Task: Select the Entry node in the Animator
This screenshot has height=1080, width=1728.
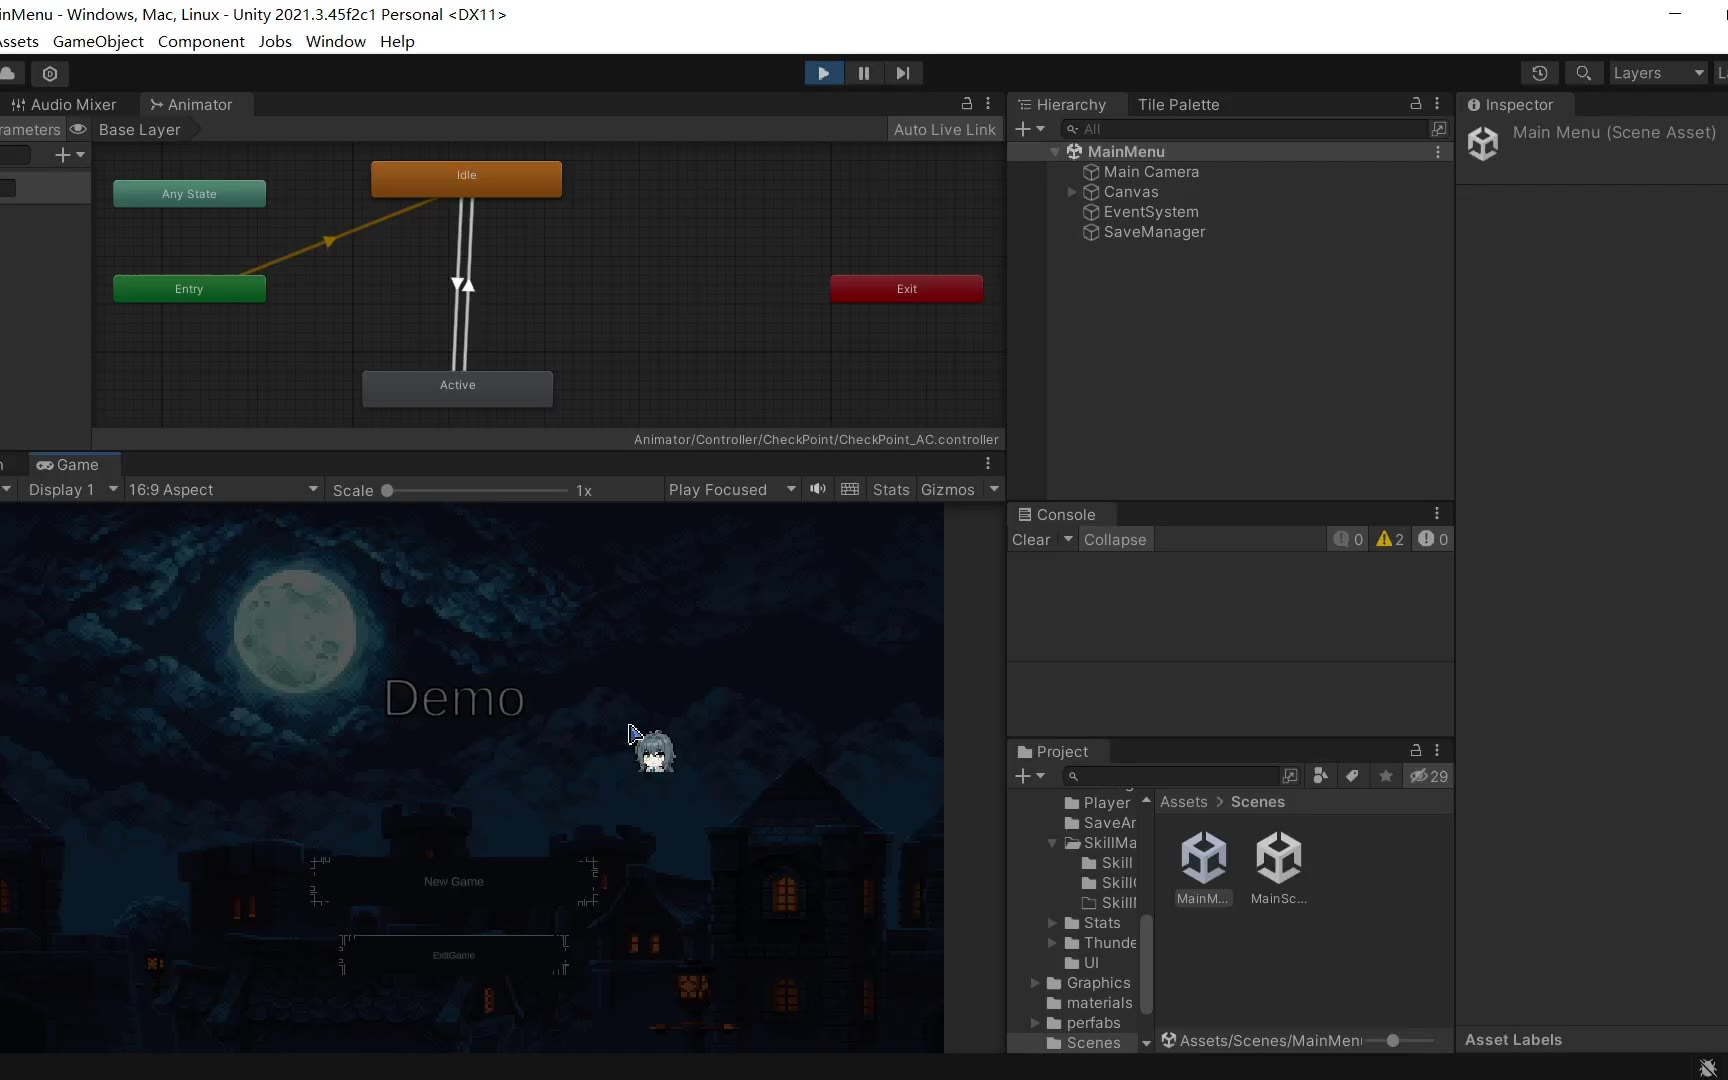Action: coord(189,289)
